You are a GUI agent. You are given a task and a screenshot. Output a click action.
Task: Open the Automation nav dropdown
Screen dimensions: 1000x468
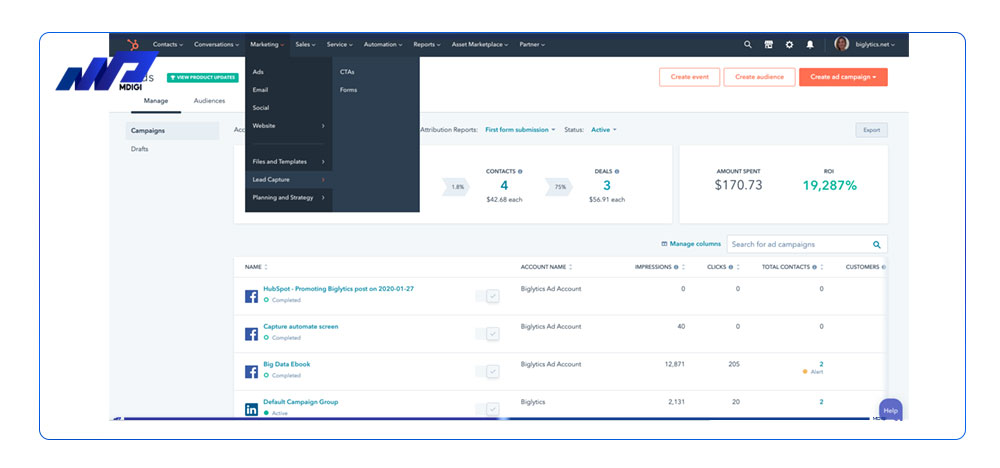pyautogui.click(x=383, y=45)
